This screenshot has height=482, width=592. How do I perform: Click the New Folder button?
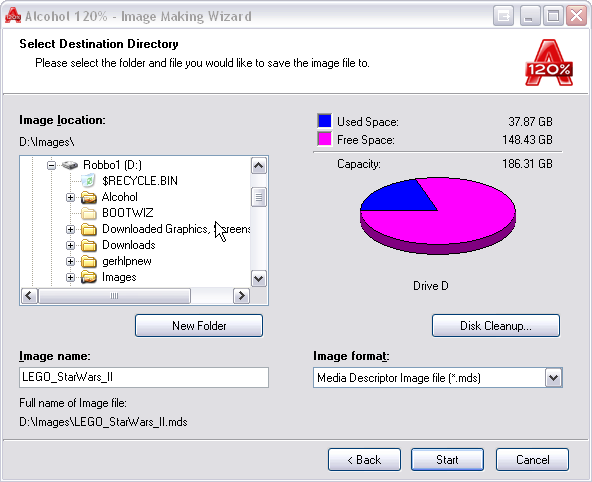tap(199, 325)
